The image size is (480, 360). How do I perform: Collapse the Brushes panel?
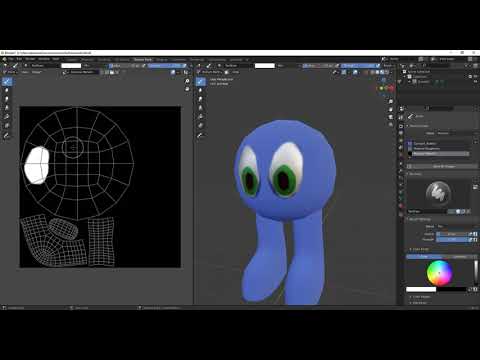coord(415,174)
